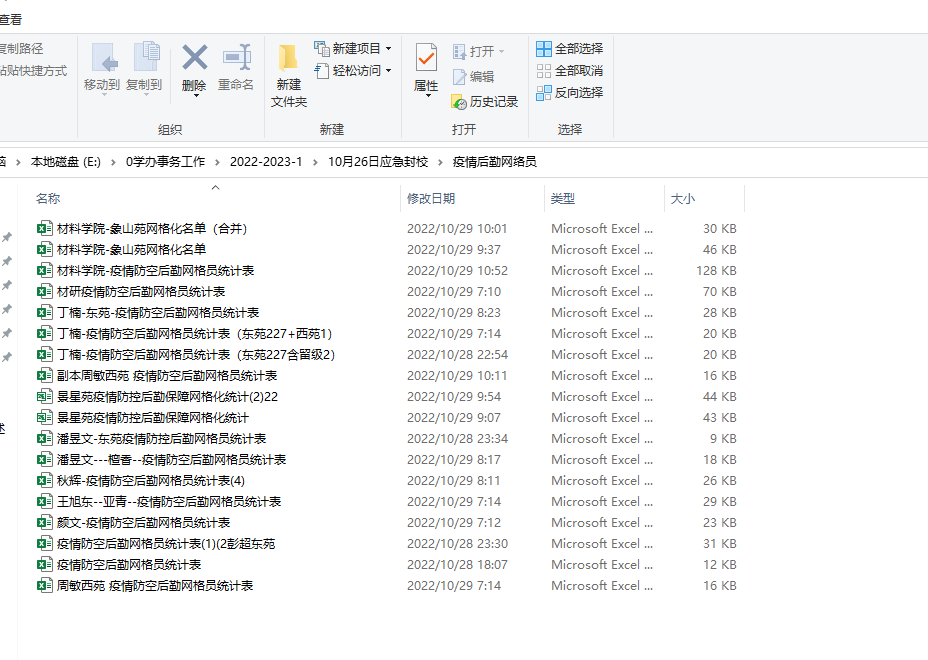Sort files by 修改日期 column header
The width and height of the screenshot is (928, 660).
coord(431,199)
